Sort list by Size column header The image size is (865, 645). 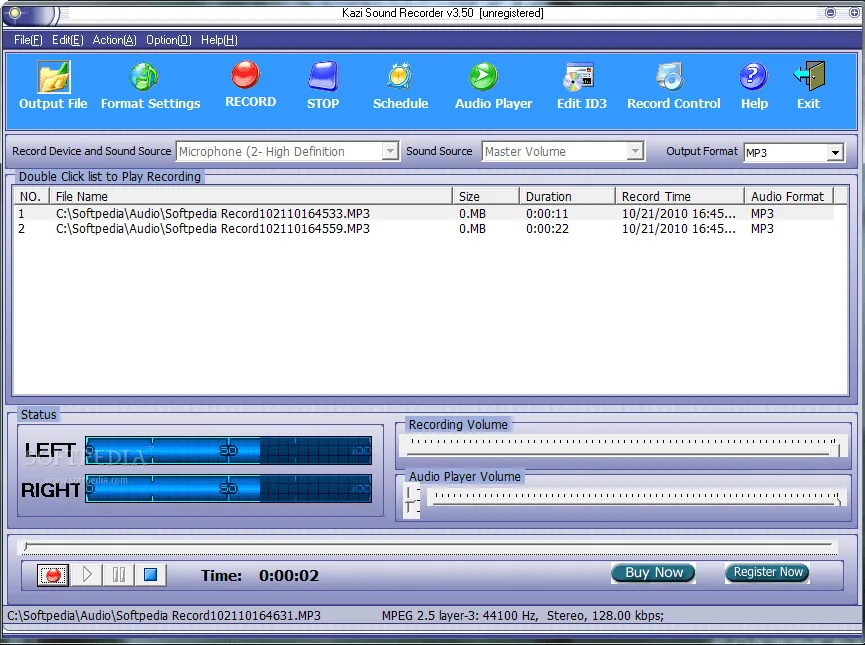[485, 196]
